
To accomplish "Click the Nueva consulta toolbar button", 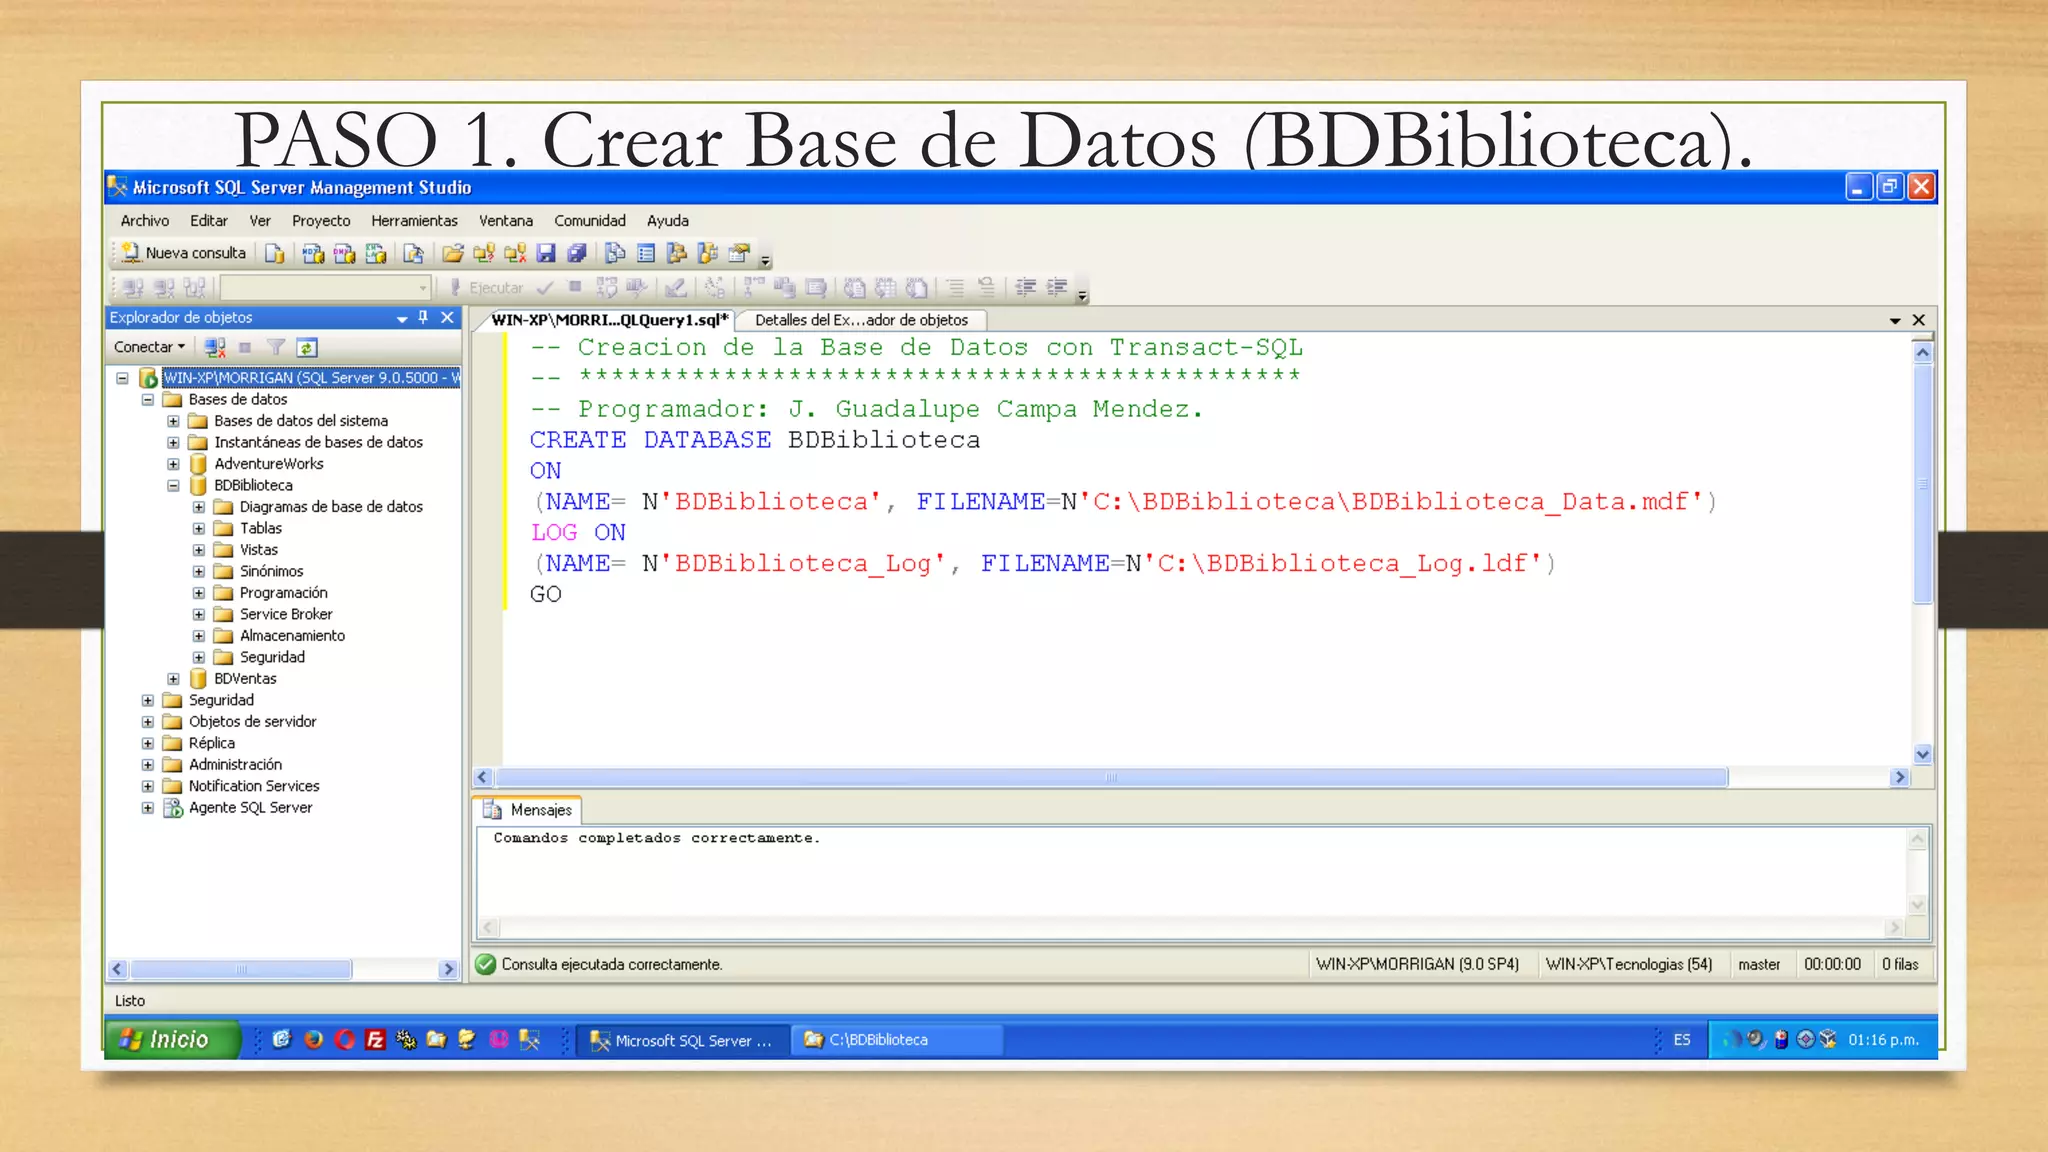I will click(184, 253).
